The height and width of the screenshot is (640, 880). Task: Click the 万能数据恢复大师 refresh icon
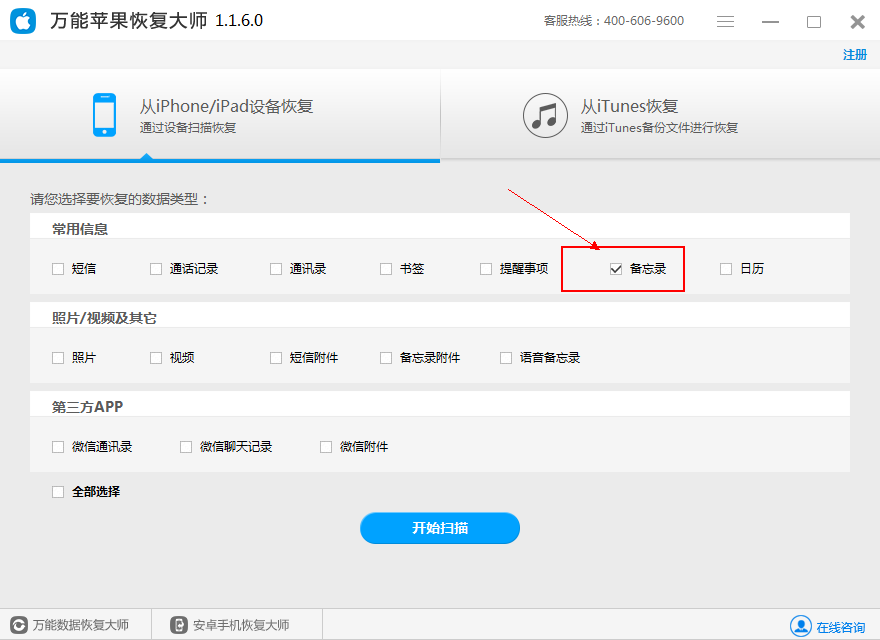click(x=19, y=625)
